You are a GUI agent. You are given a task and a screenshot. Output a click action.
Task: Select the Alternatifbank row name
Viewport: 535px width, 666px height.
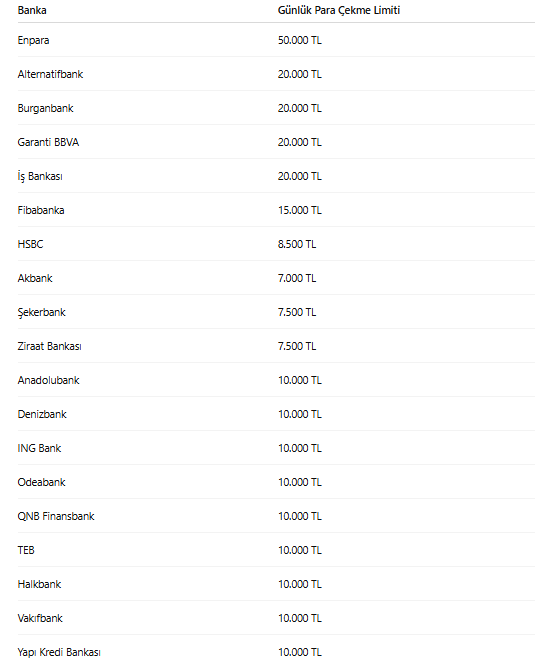tap(50, 74)
